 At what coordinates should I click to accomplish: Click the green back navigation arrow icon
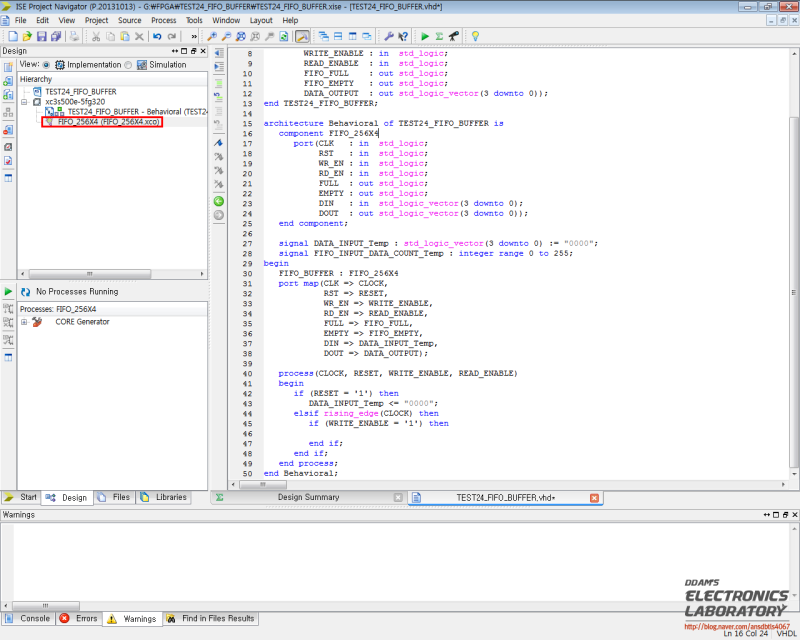[219, 201]
